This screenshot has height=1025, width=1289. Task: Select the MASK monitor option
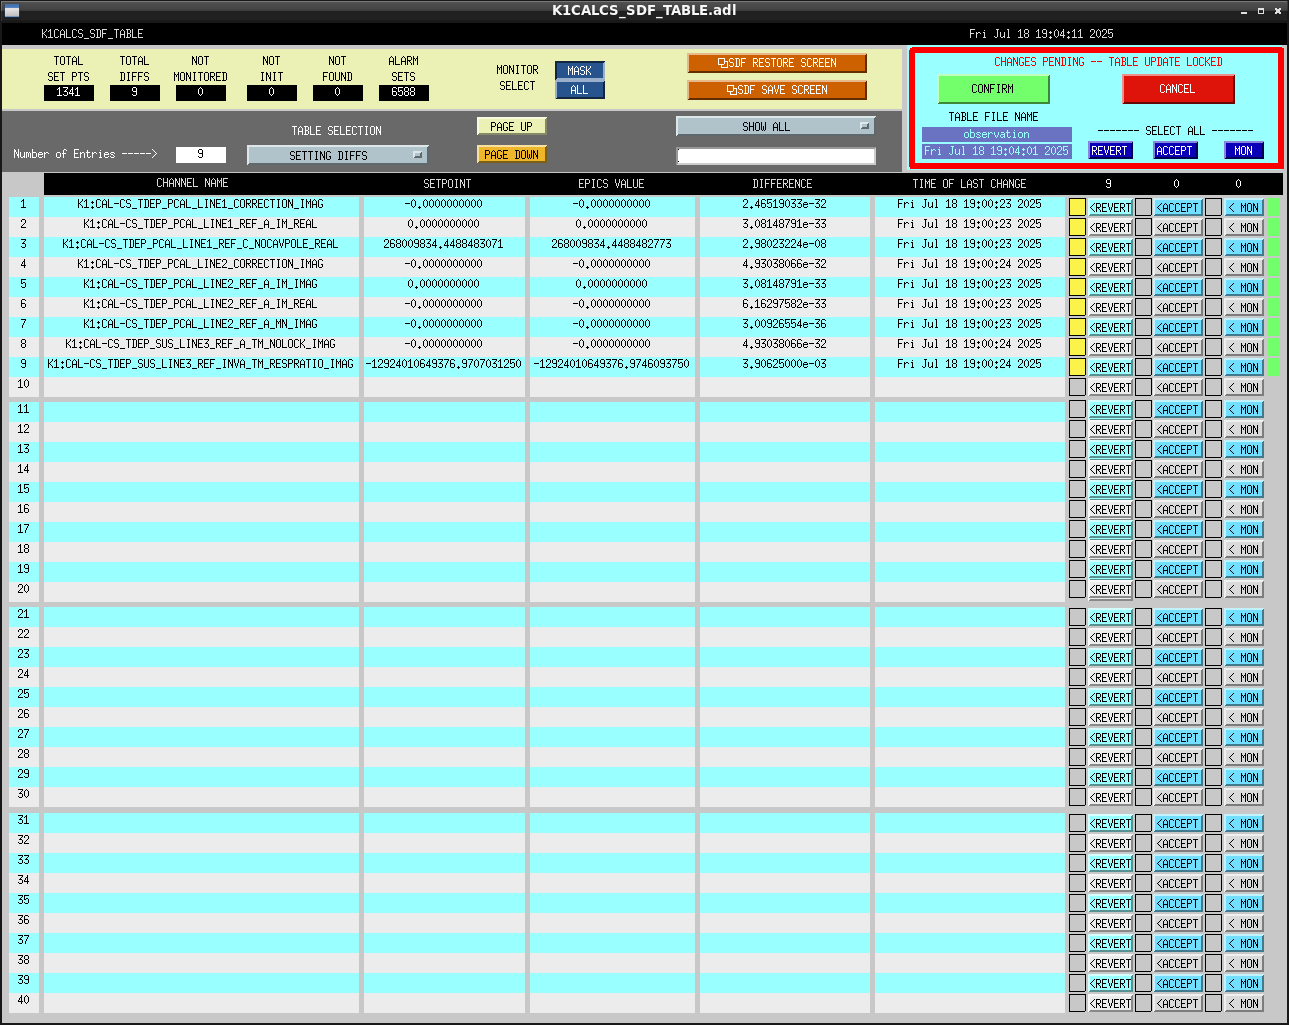(580, 71)
